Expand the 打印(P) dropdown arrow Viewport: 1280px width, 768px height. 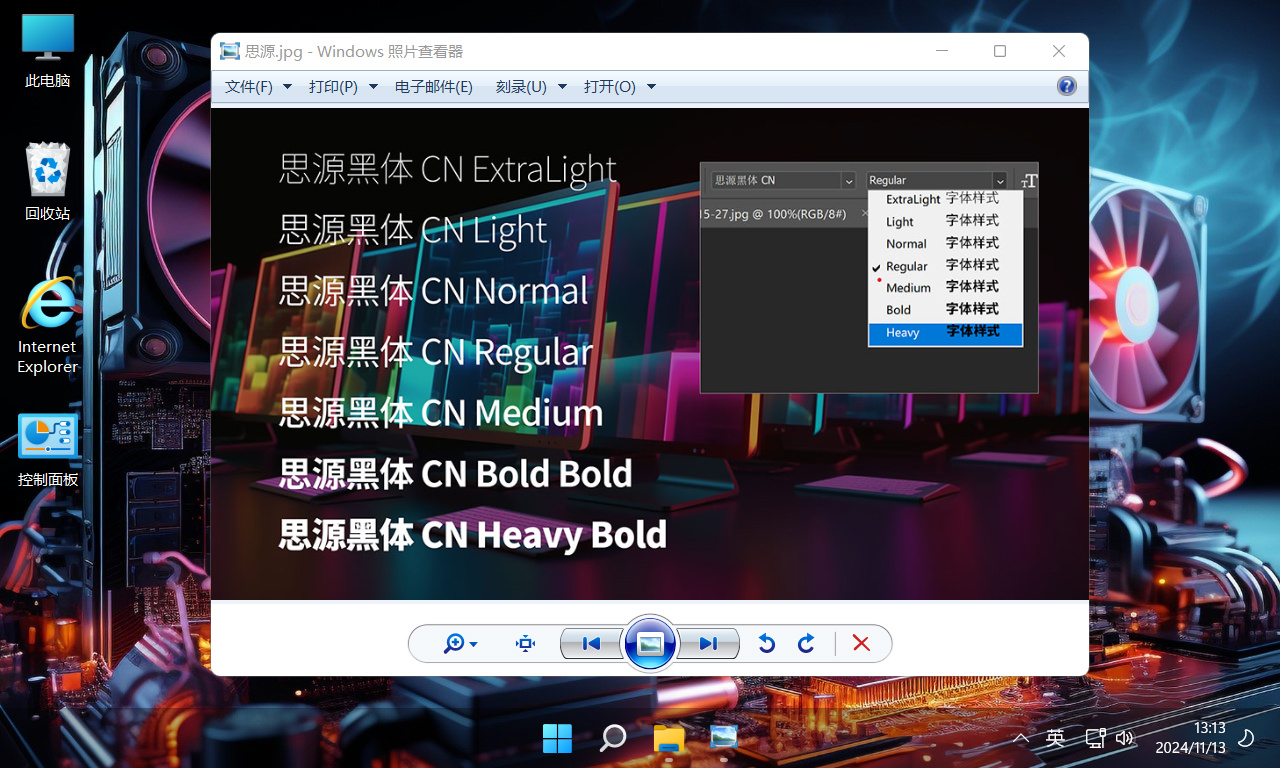coord(373,87)
